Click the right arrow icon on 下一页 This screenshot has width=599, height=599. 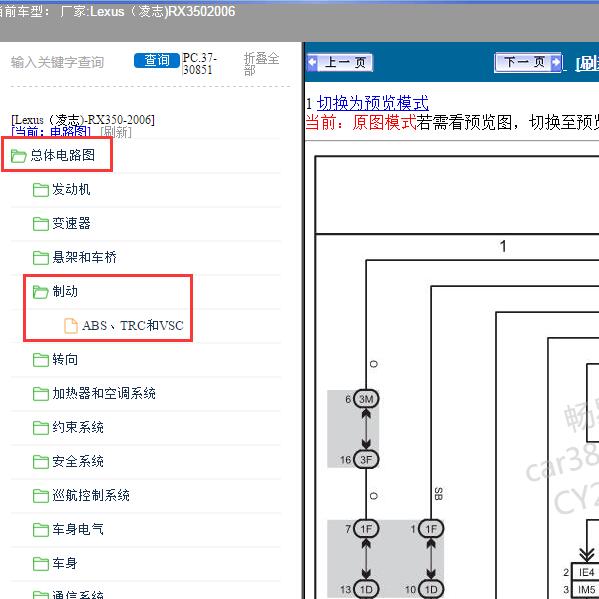click(555, 62)
